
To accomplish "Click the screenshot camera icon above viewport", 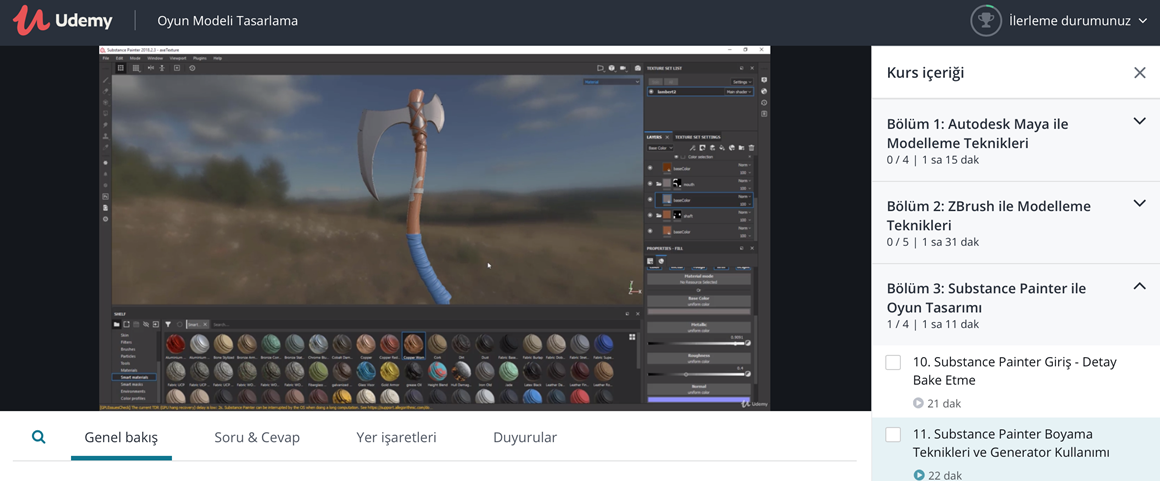I will tap(638, 68).
